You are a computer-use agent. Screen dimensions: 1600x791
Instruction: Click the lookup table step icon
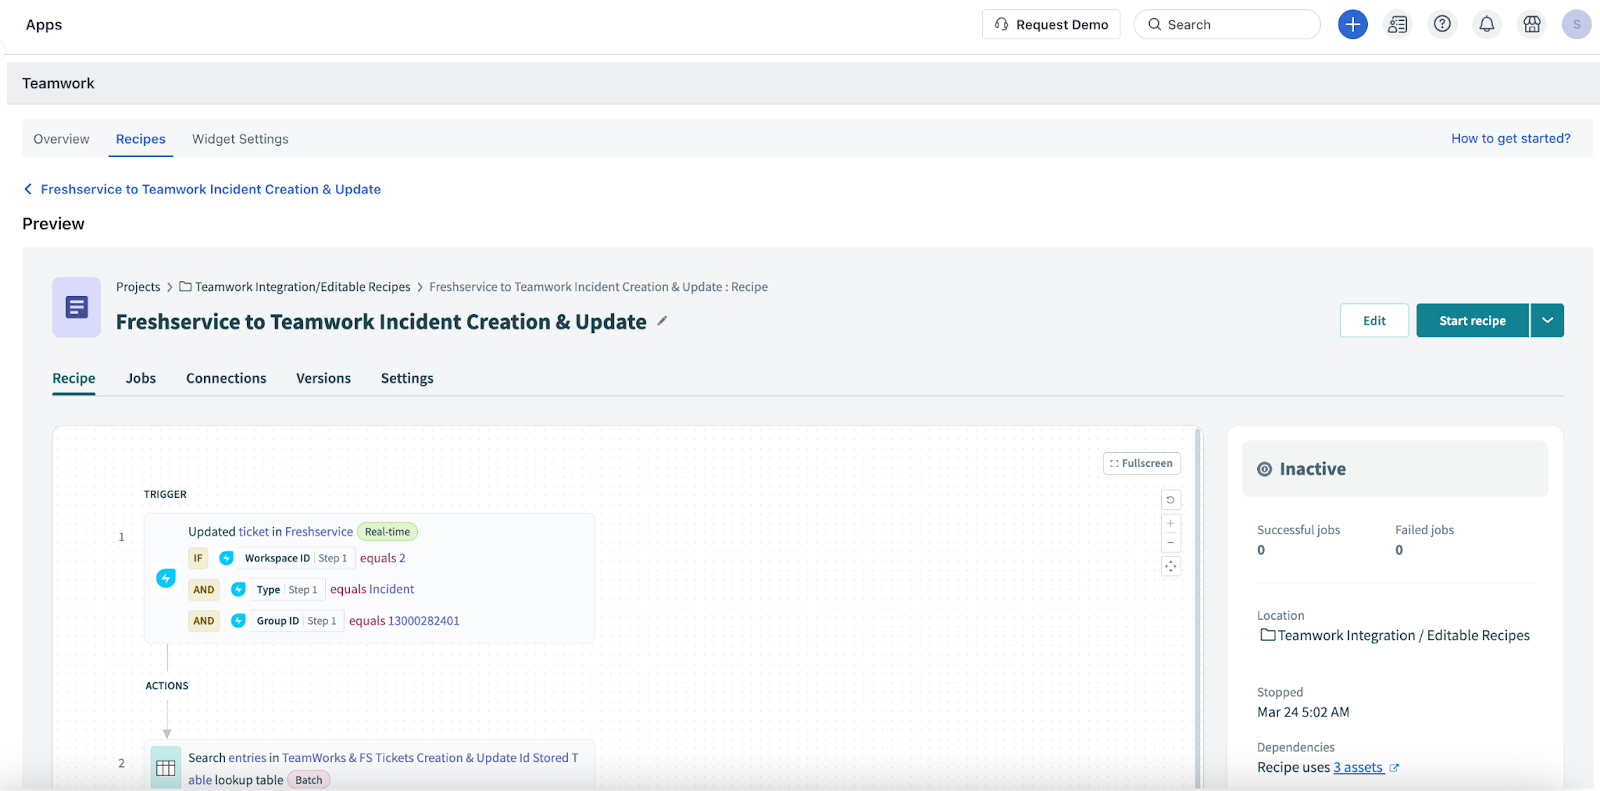click(x=166, y=768)
